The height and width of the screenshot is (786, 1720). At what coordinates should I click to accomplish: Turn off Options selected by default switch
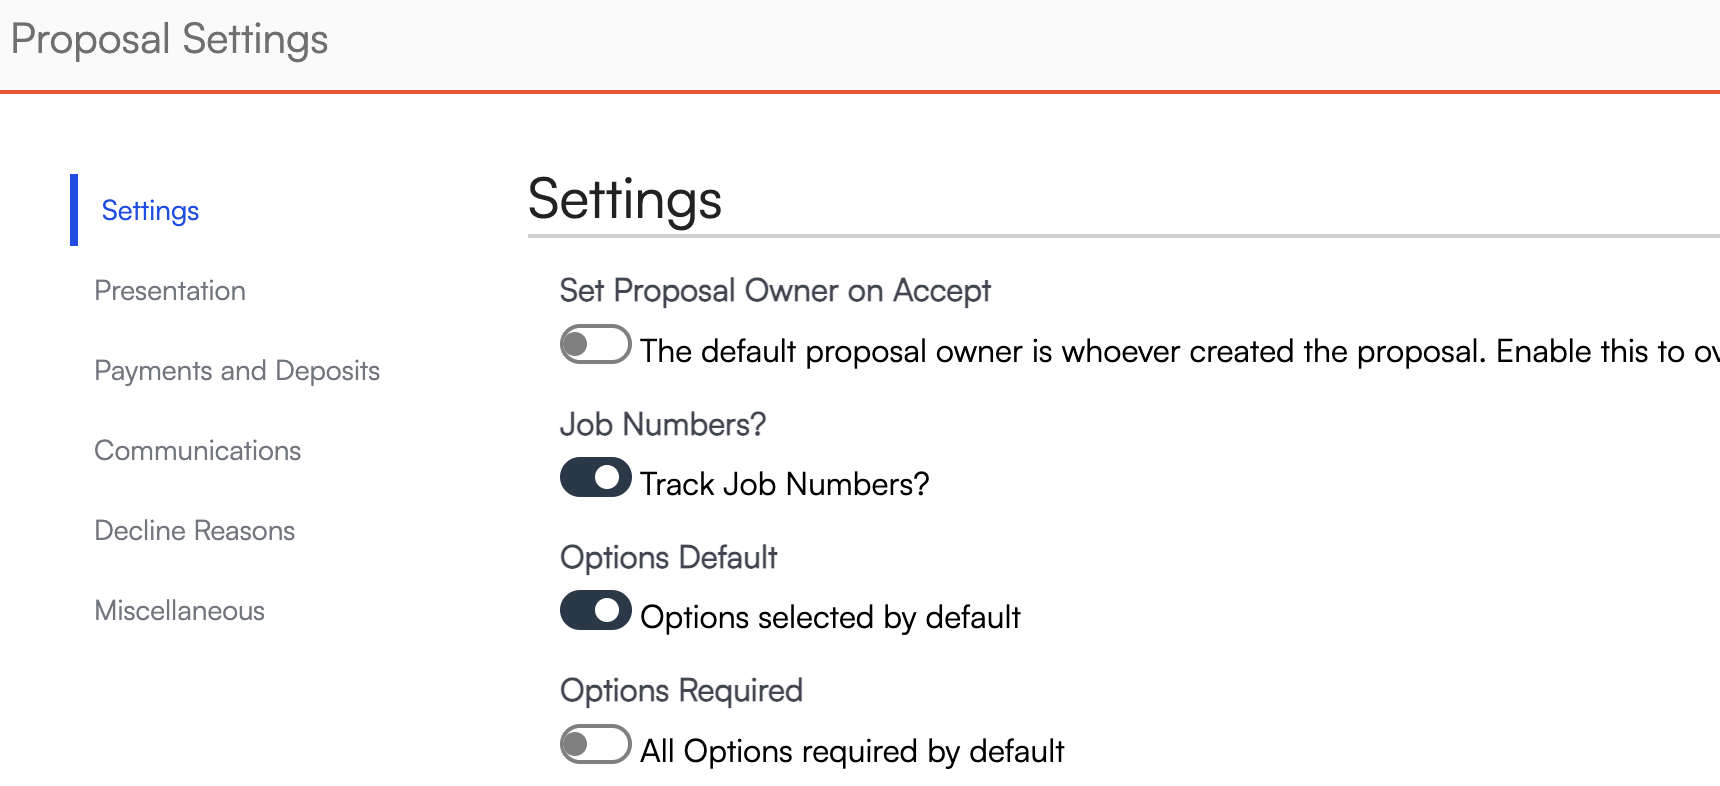595,611
